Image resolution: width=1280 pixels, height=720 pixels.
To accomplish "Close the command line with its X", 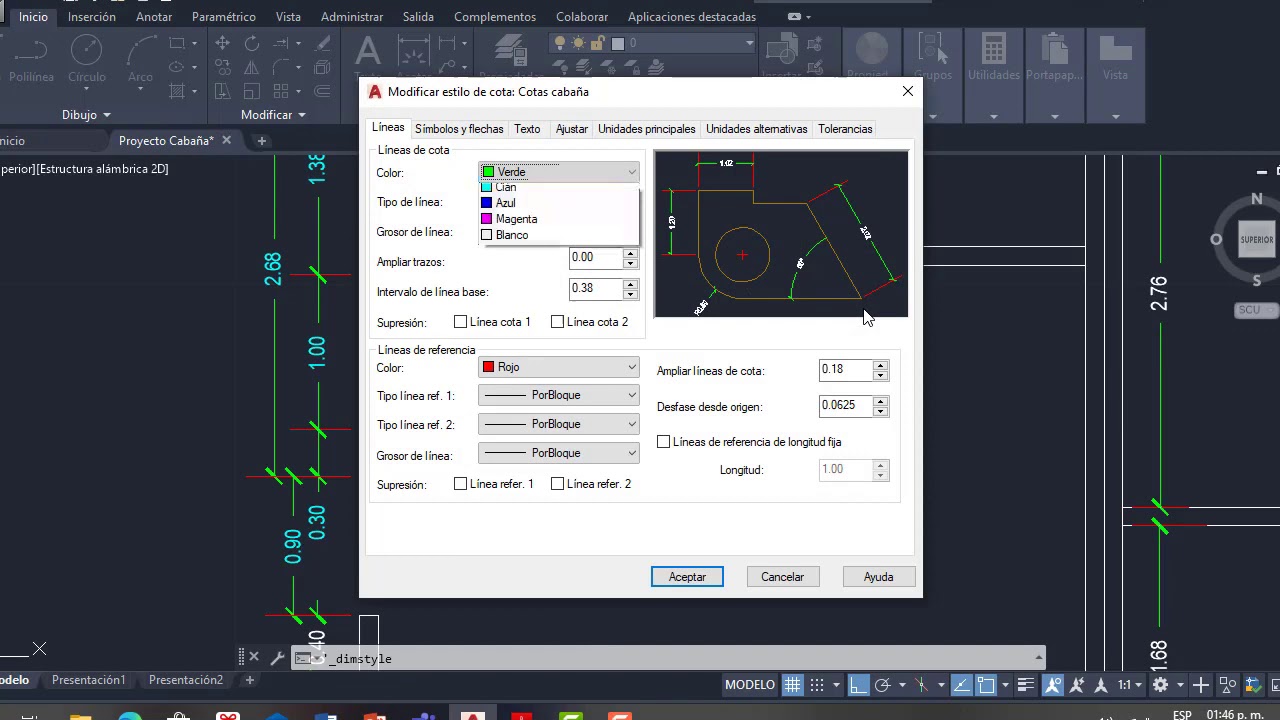I will pyautogui.click(x=253, y=657).
